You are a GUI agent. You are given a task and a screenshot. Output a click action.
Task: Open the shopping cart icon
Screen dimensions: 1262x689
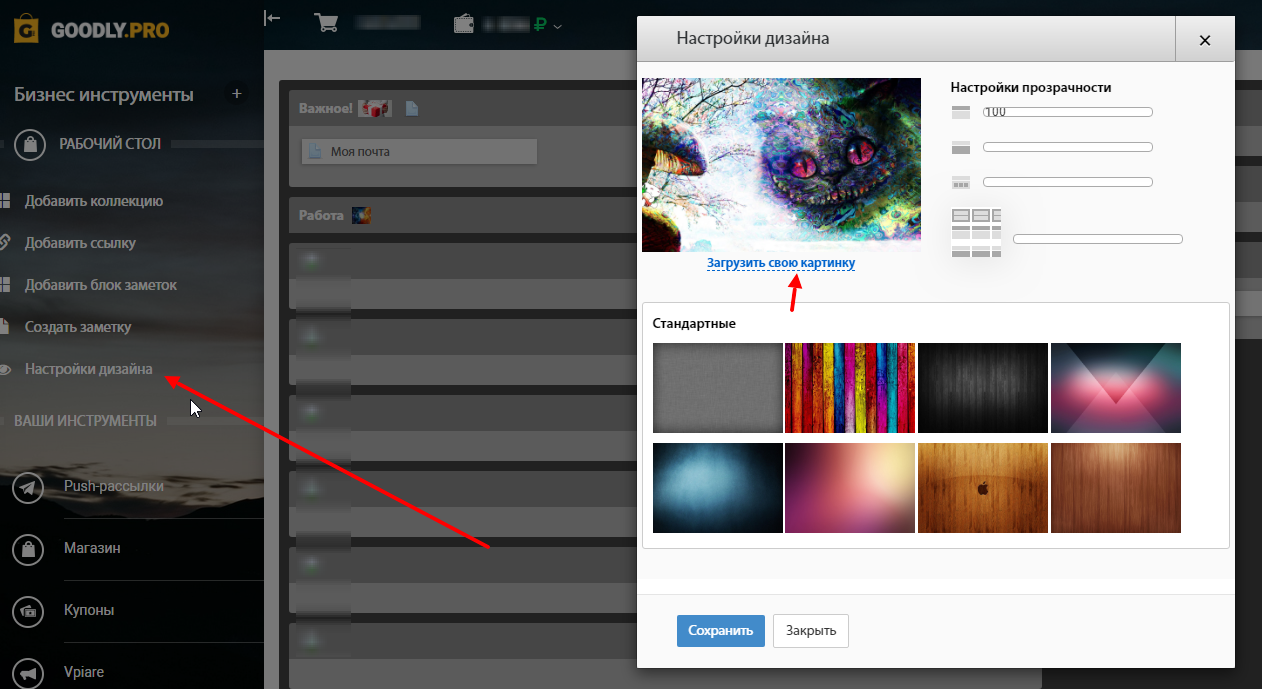coord(326,22)
